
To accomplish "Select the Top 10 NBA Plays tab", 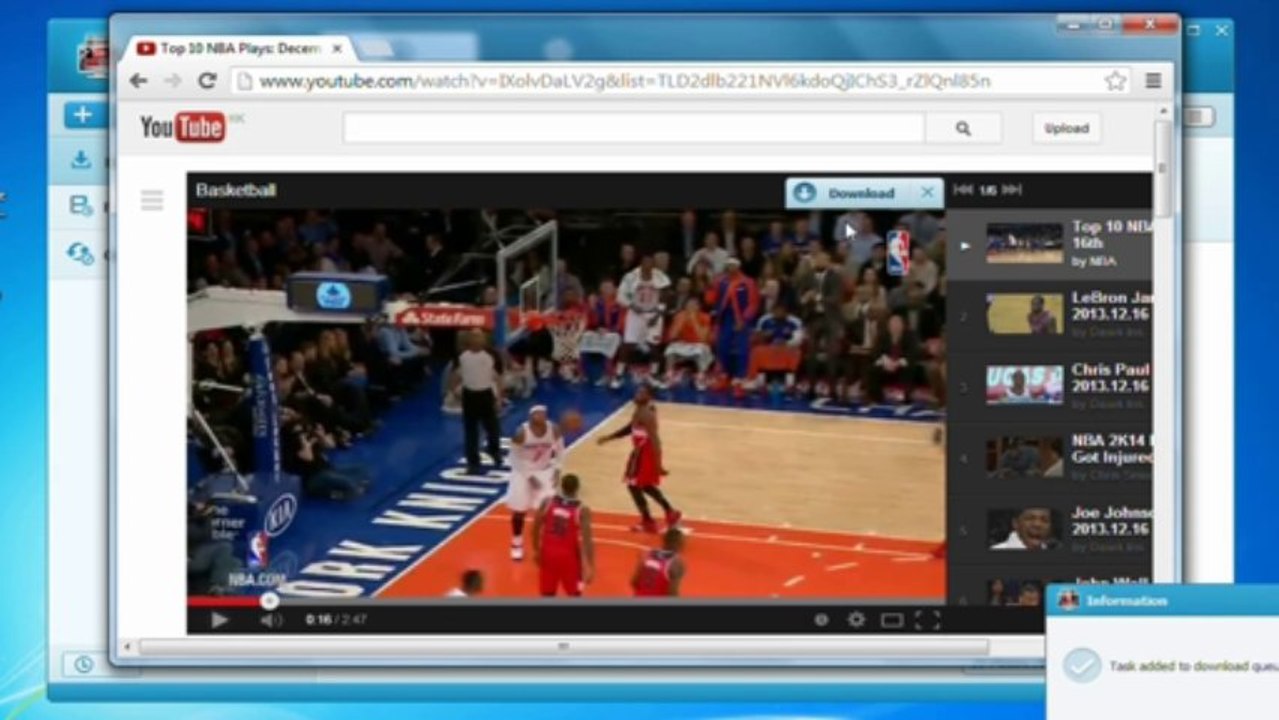I will 240,48.
